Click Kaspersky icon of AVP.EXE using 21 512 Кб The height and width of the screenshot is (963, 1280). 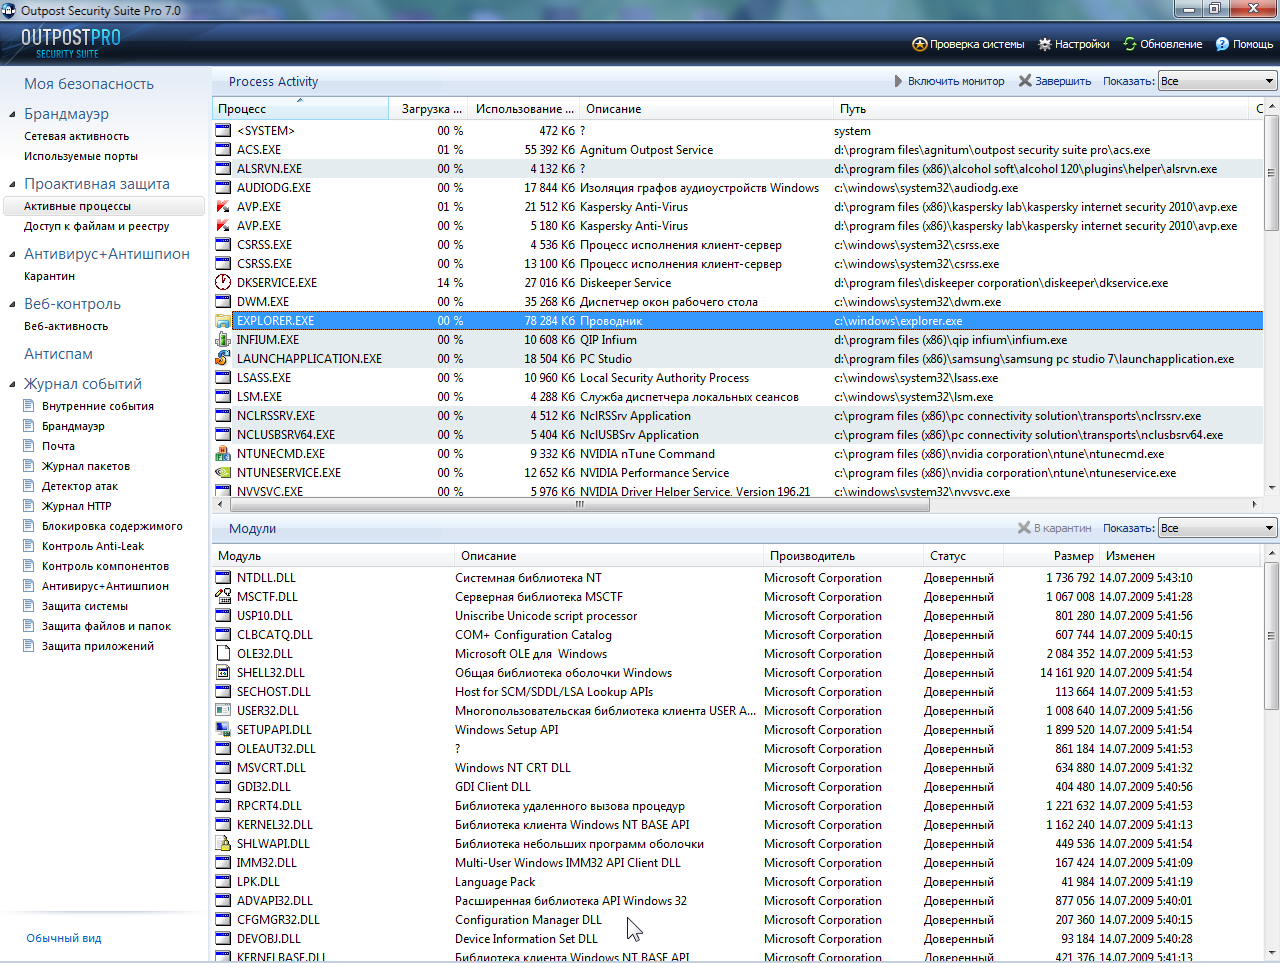click(x=223, y=207)
